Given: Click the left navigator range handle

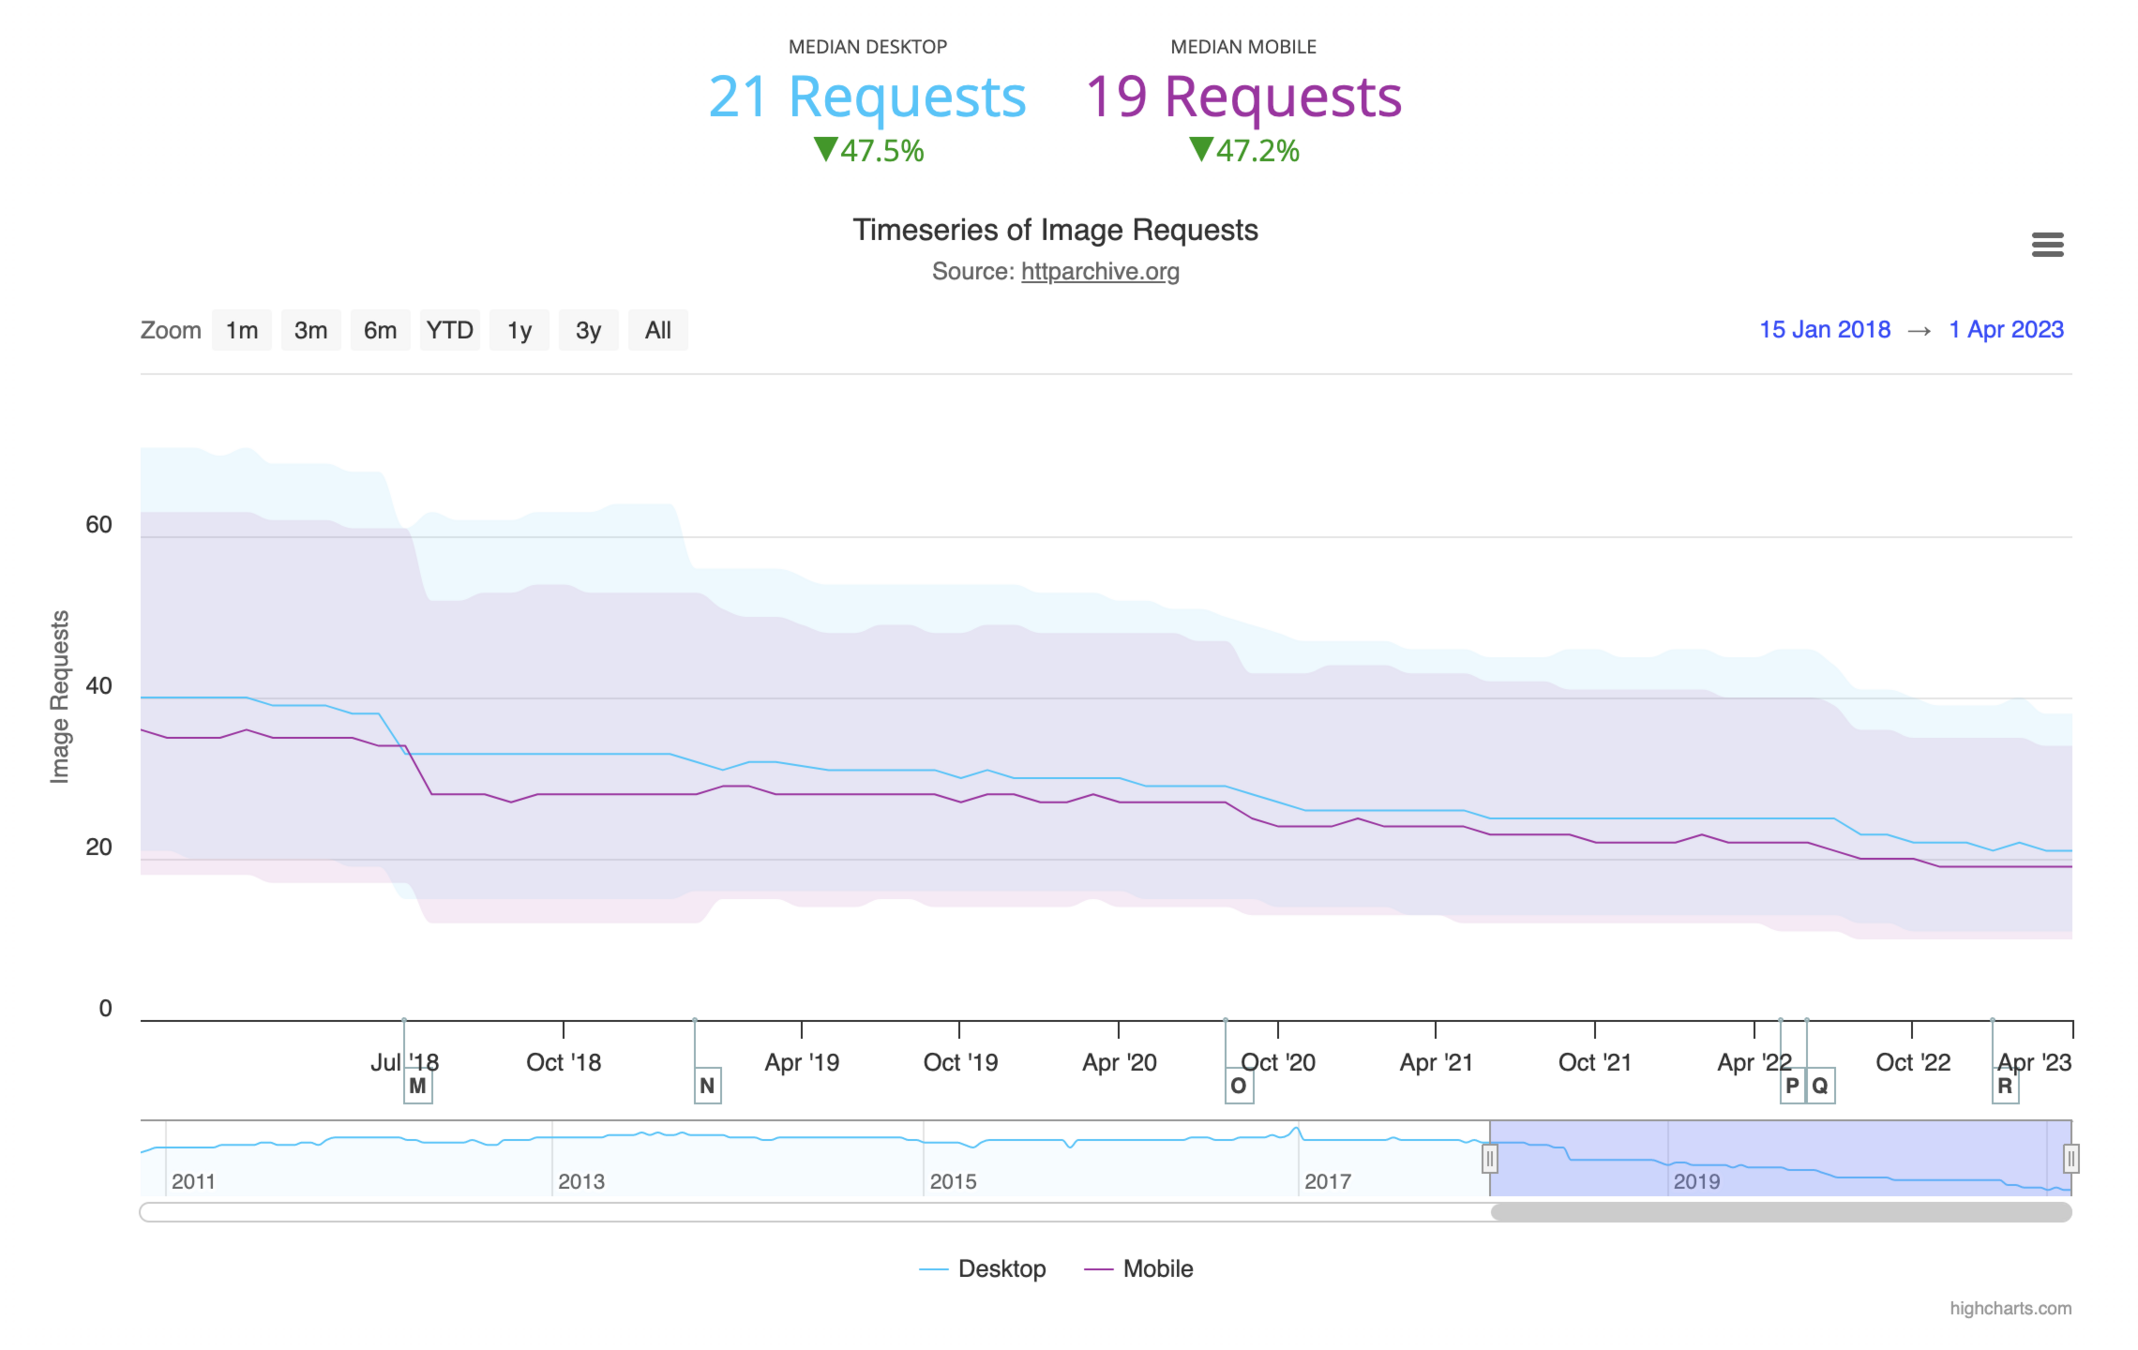Looking at the screenshot, I should [x=1489, y=1159].
